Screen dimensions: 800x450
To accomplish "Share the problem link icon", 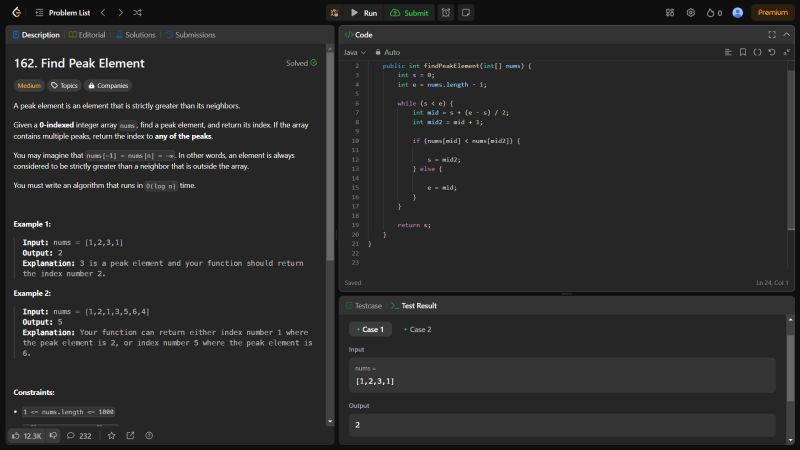I will (130, 435).
